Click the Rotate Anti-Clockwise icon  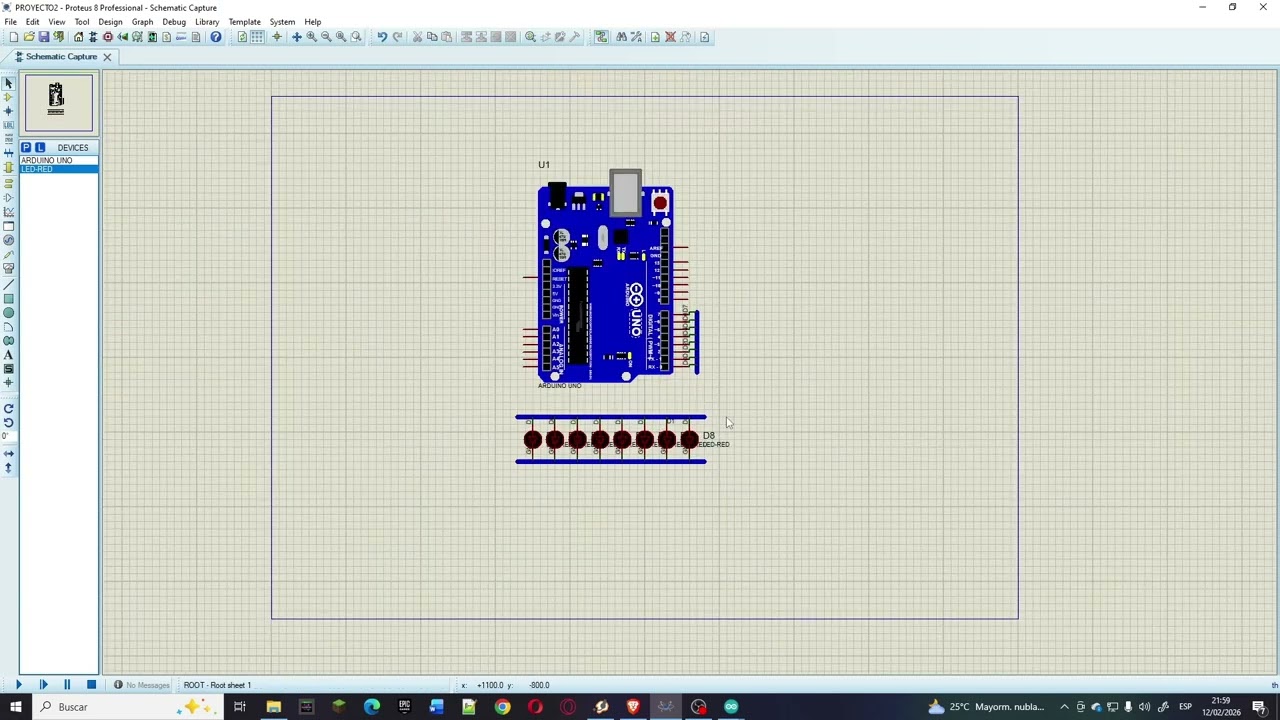9,423
